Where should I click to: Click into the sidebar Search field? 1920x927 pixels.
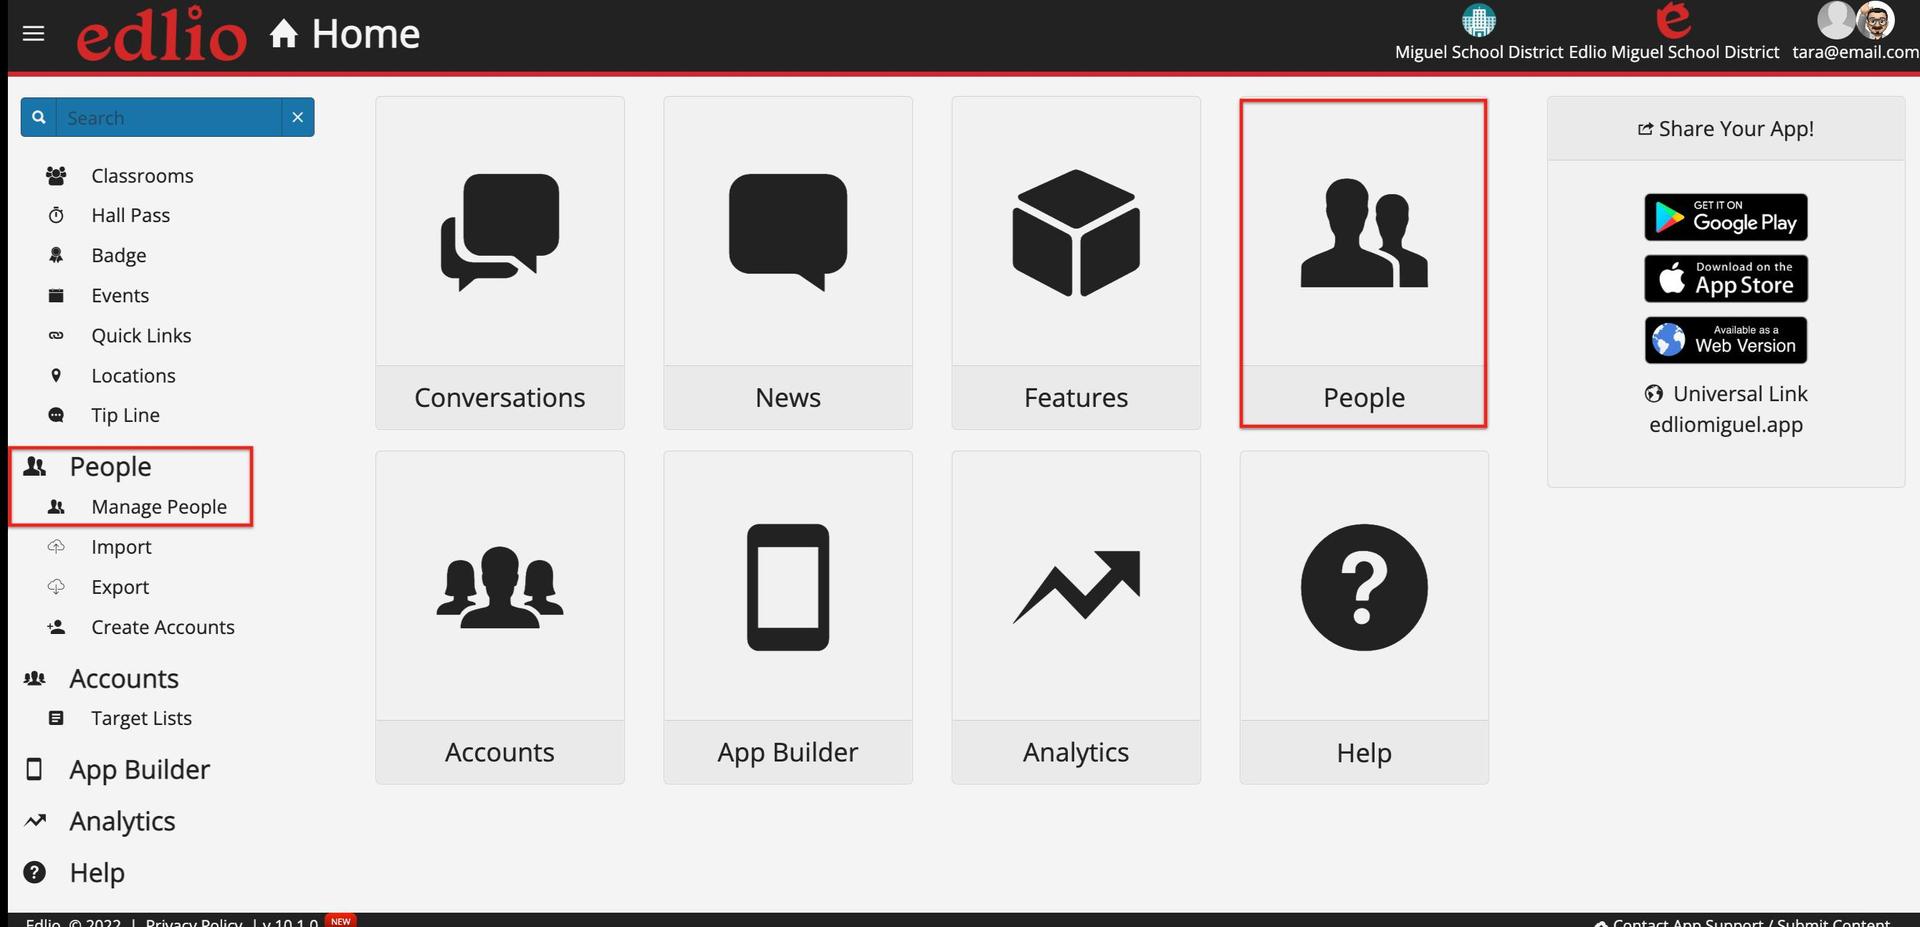pos(168,117)
